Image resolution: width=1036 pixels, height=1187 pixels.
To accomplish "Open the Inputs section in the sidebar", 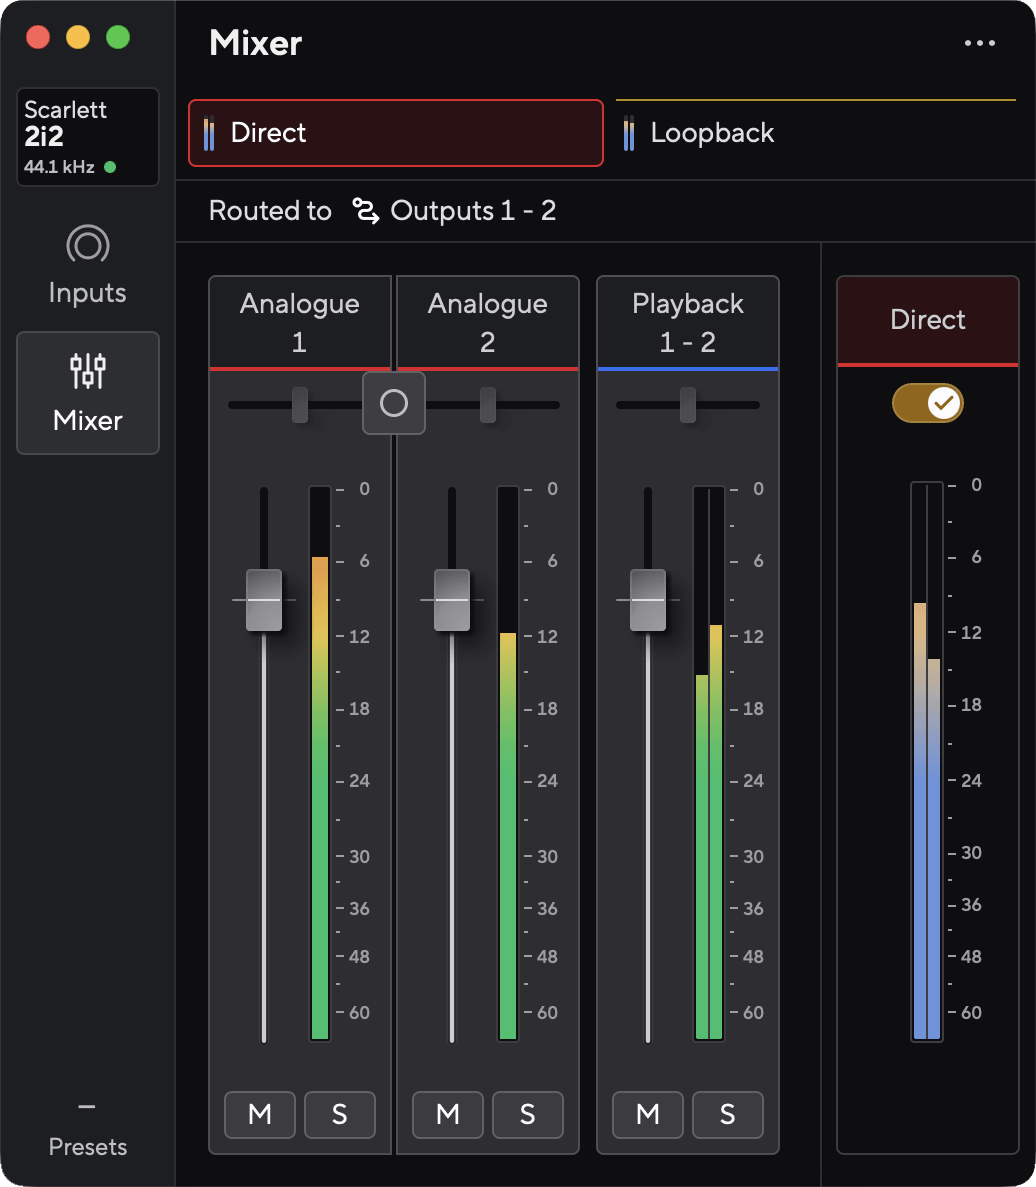I will point(88,265).
